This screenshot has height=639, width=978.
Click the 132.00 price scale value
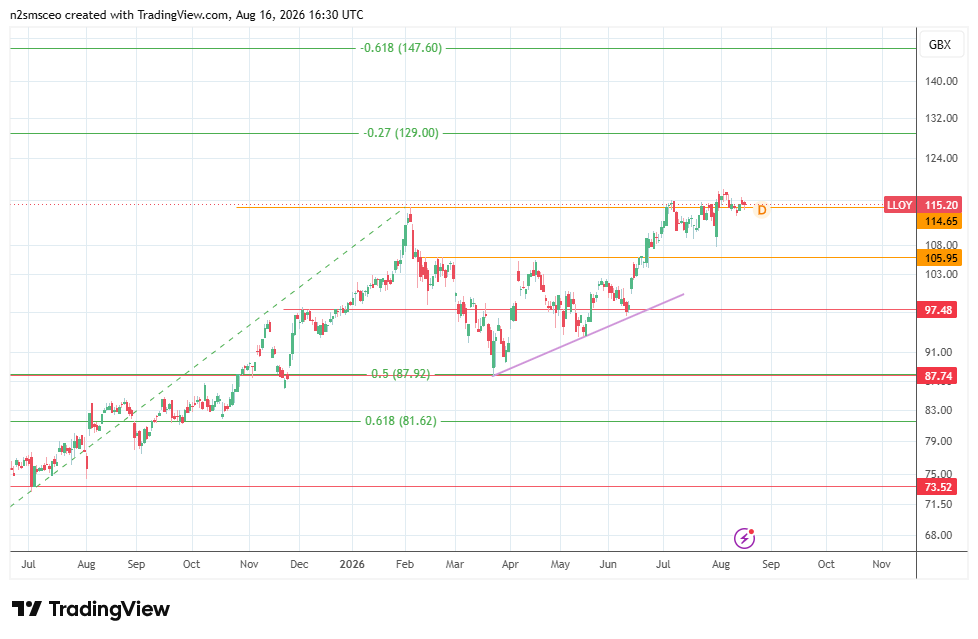(941, 118)
